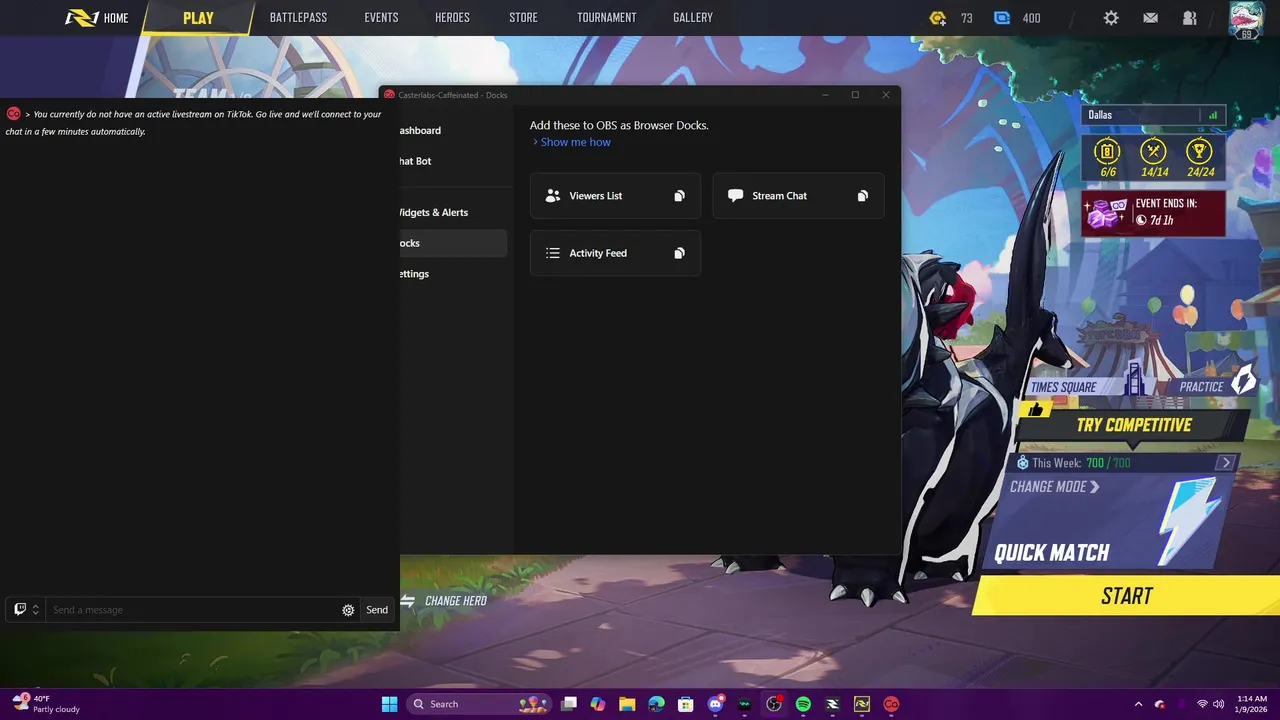Open File Explorer from the taskbar
1280x720 pixels.
pyautogui.click(x=627, y=704)
